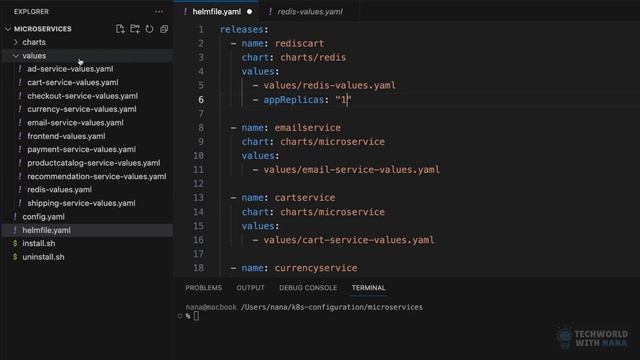Open uninstall.sh script

tap(43, 257)
